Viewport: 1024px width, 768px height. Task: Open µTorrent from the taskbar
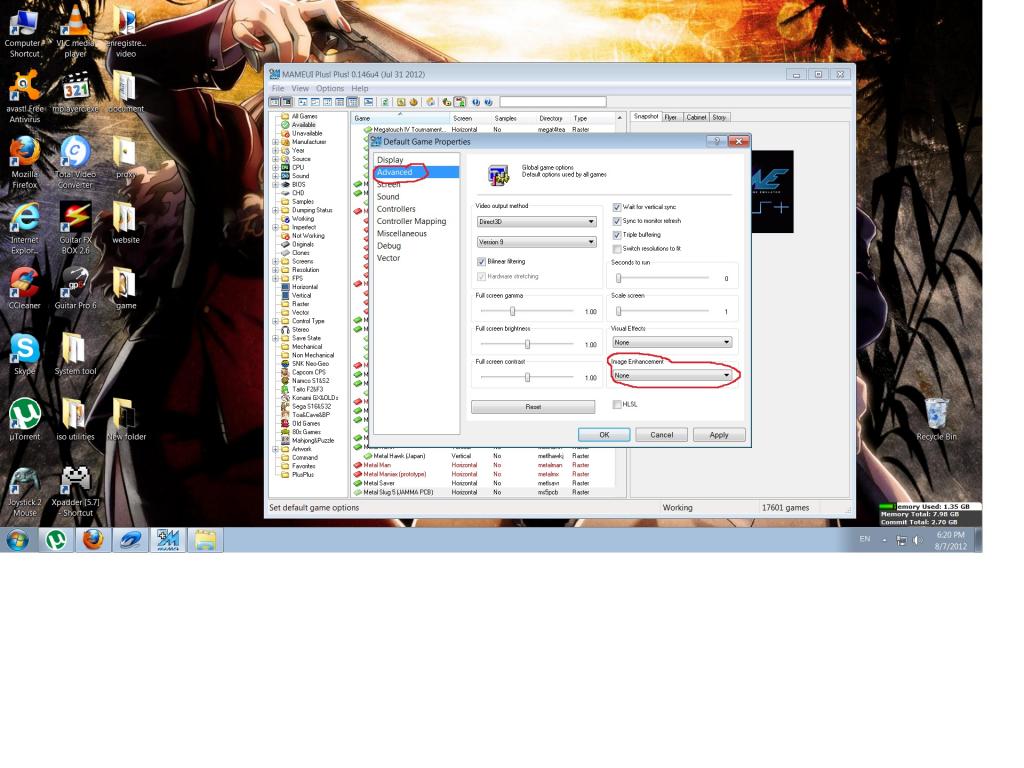pos(56,541)
